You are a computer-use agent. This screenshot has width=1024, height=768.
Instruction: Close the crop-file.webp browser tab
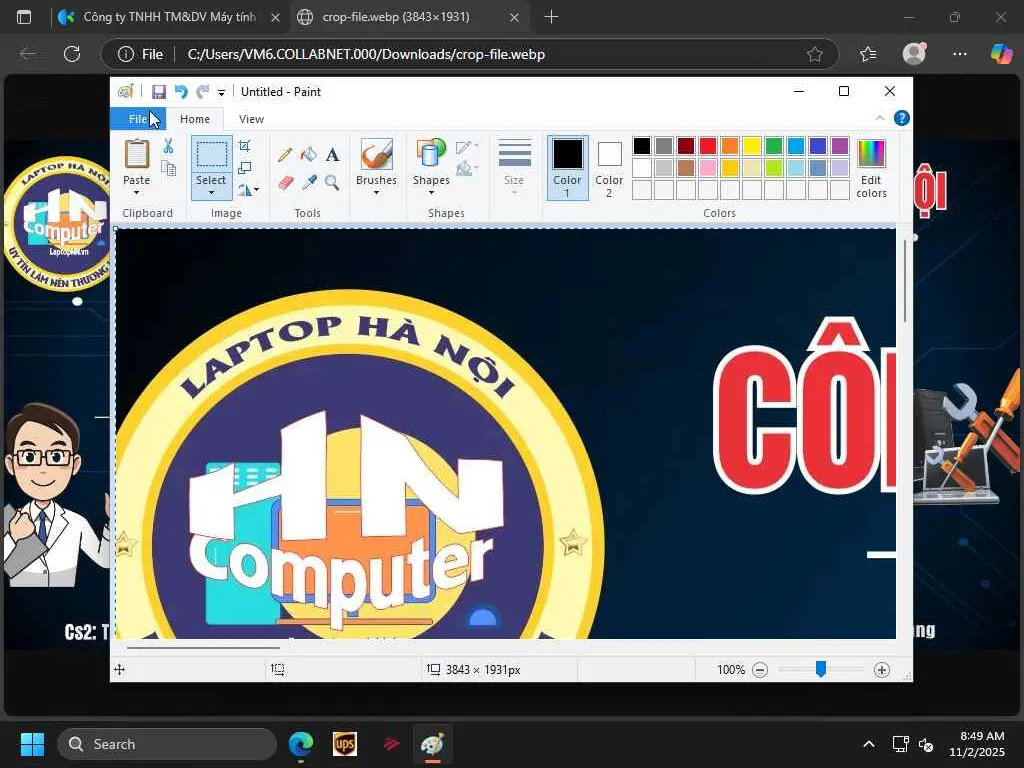tap(515, 18)
